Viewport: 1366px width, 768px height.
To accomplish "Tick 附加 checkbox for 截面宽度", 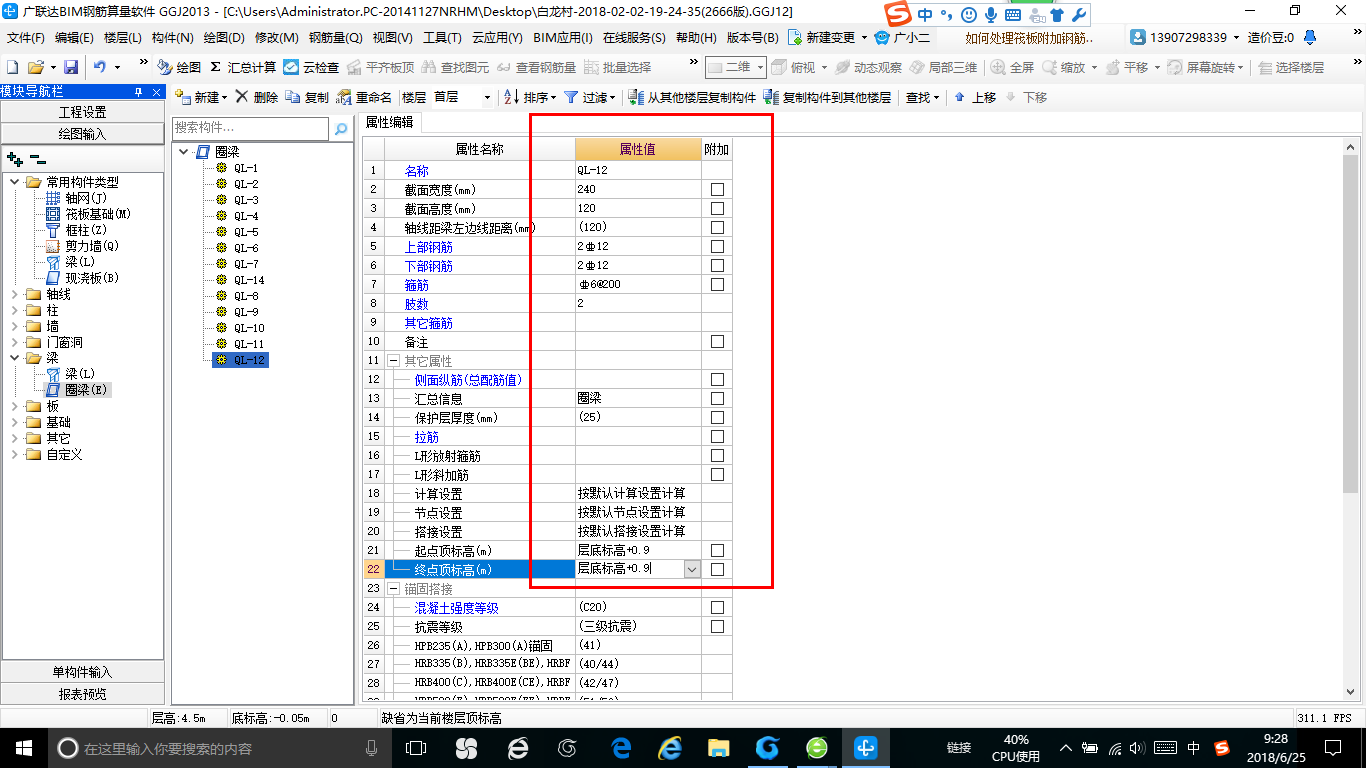I will tap(717, 189).
